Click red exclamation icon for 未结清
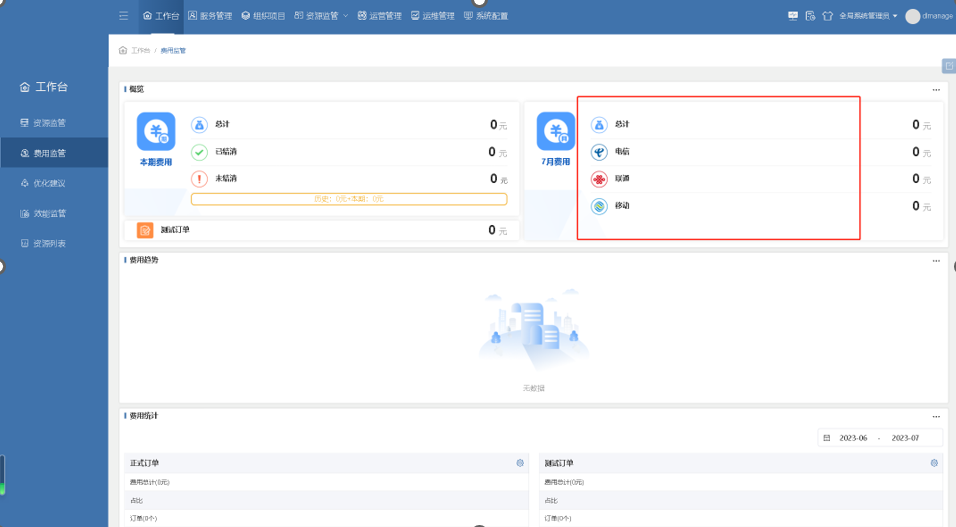Viewport: 956px width, 527px height. (199, 179)
